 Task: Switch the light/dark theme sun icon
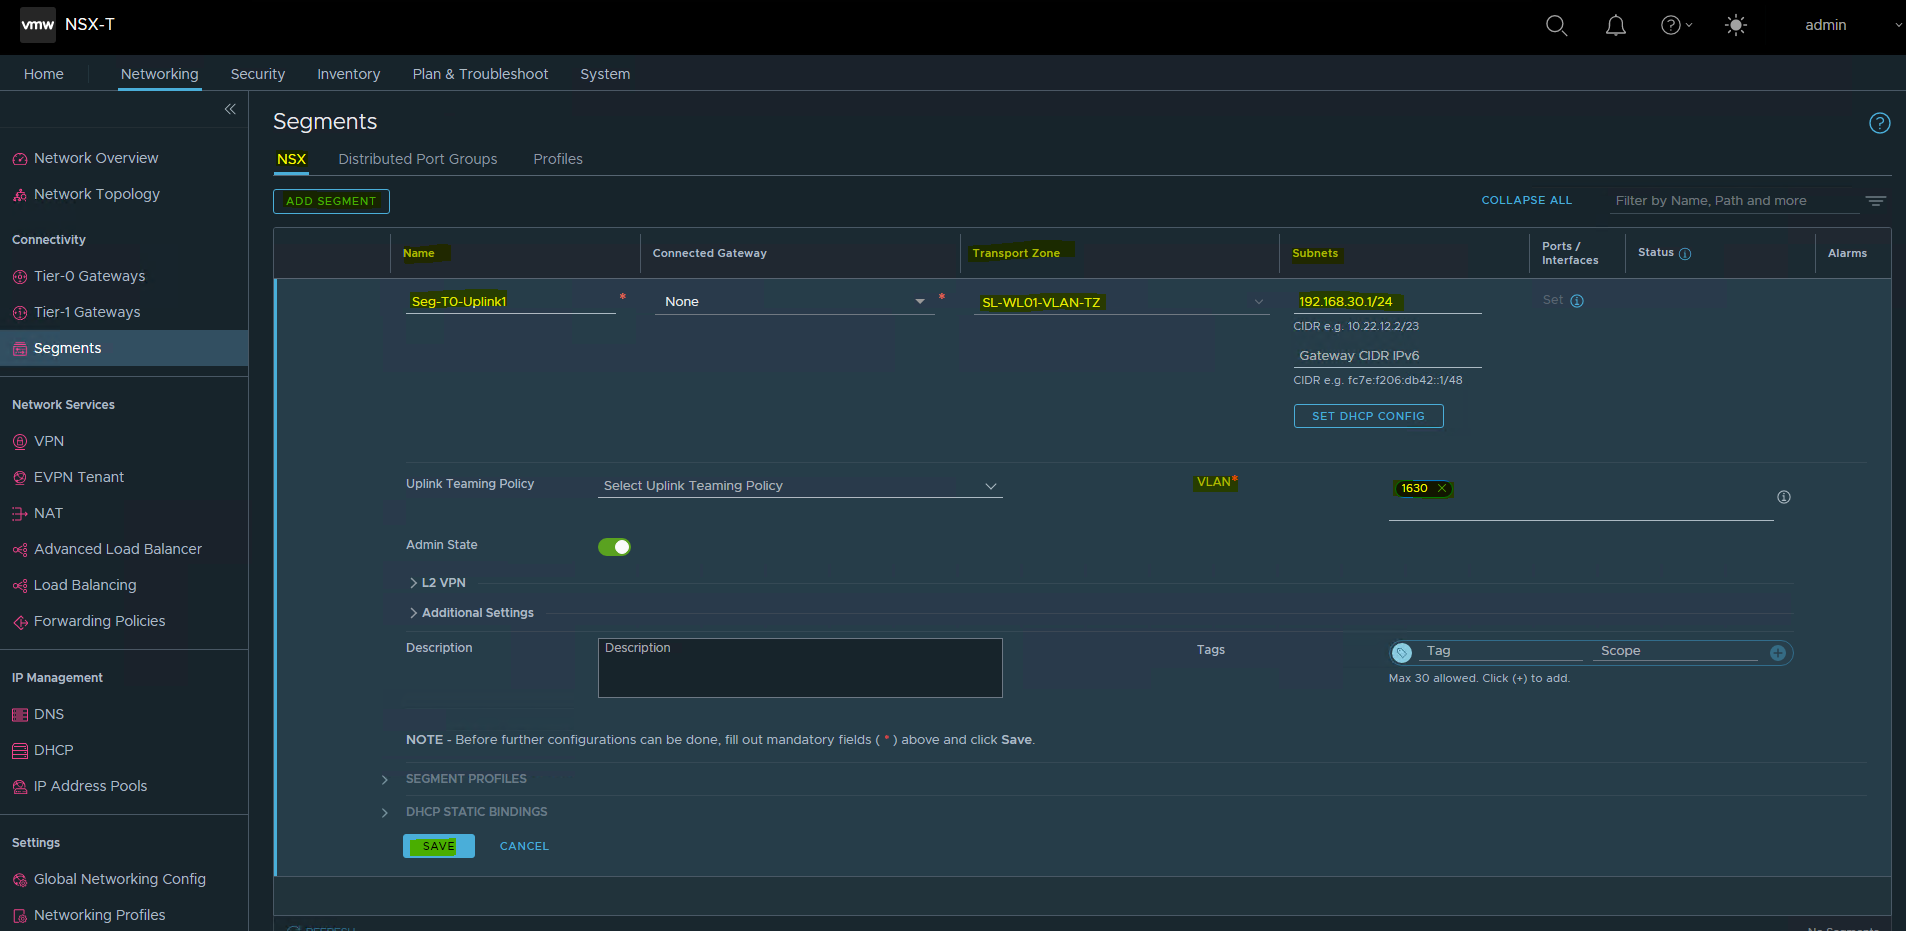point(1736,25)
